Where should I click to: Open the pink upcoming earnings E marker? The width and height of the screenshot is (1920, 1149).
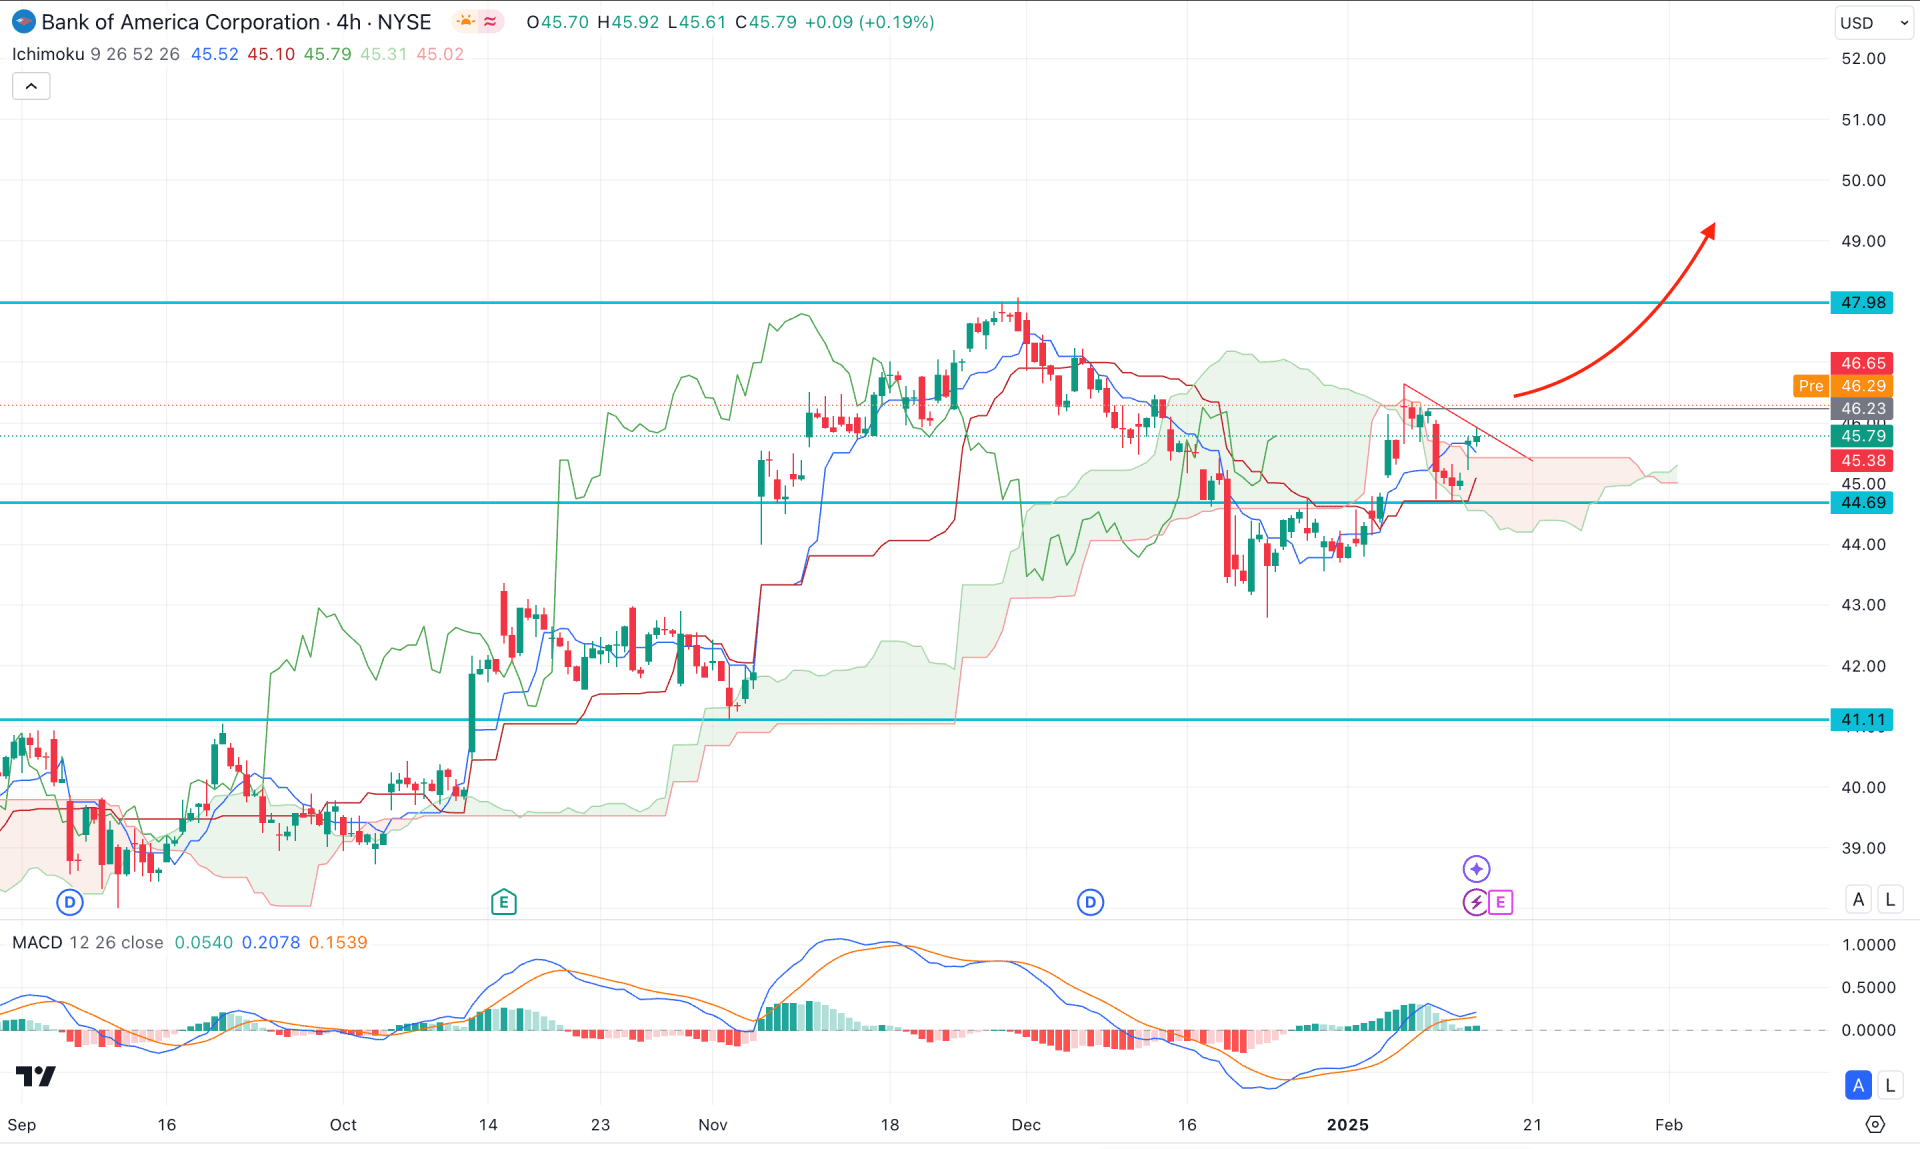tap(1500, 903)
